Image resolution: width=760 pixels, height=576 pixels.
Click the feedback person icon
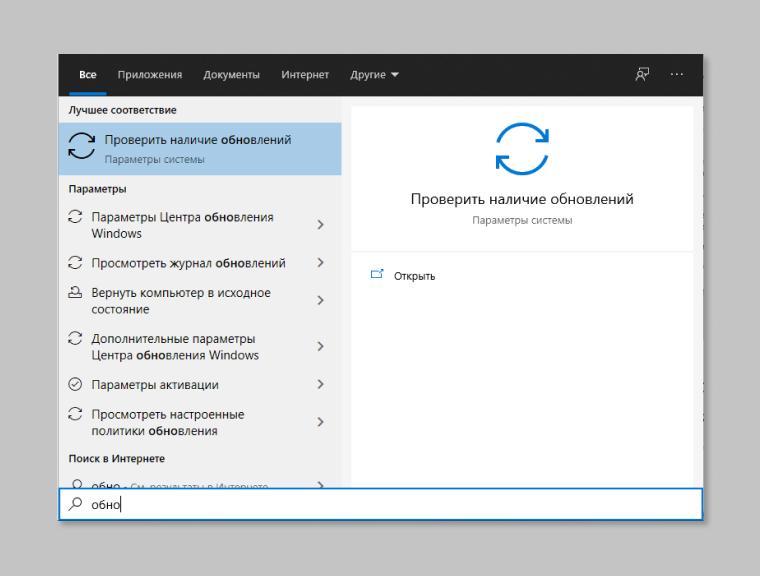click(x=642, y=74)
